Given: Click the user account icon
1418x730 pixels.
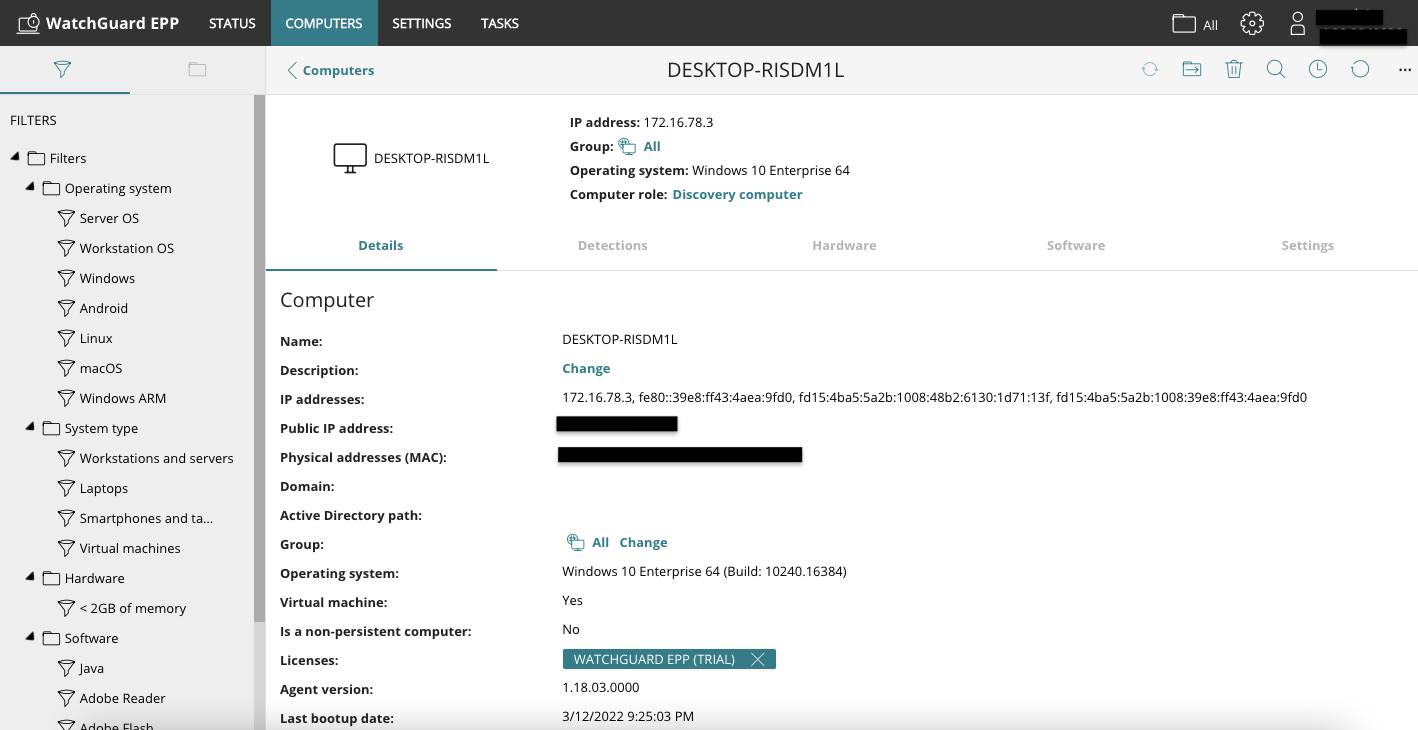Looking at the screenshot, I should coord(1297,23).
